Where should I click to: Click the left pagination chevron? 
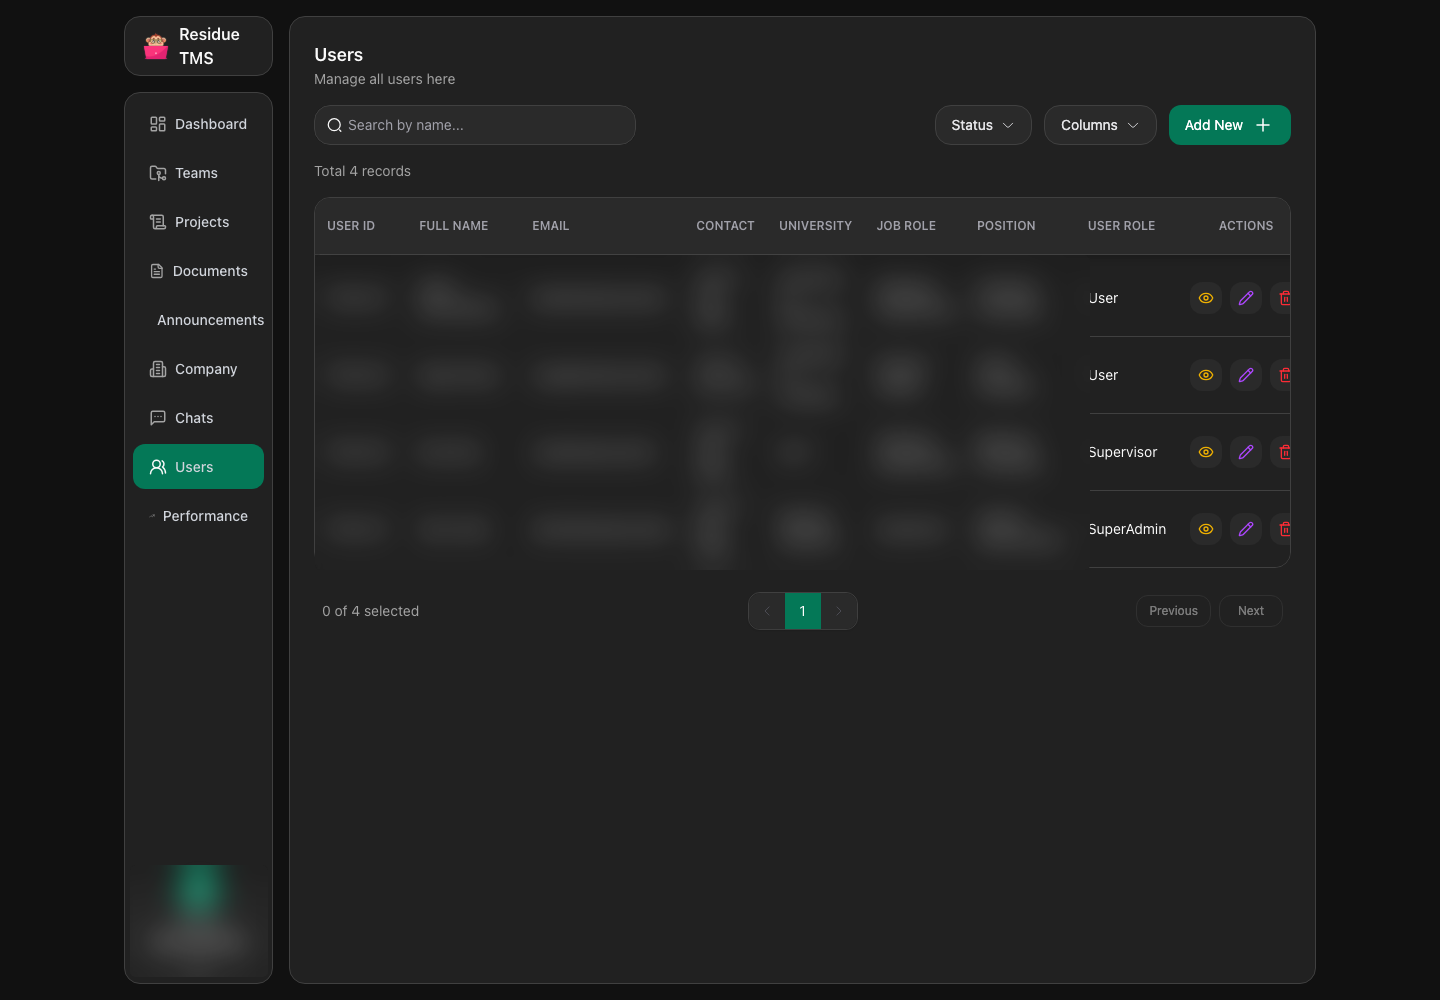767,611
